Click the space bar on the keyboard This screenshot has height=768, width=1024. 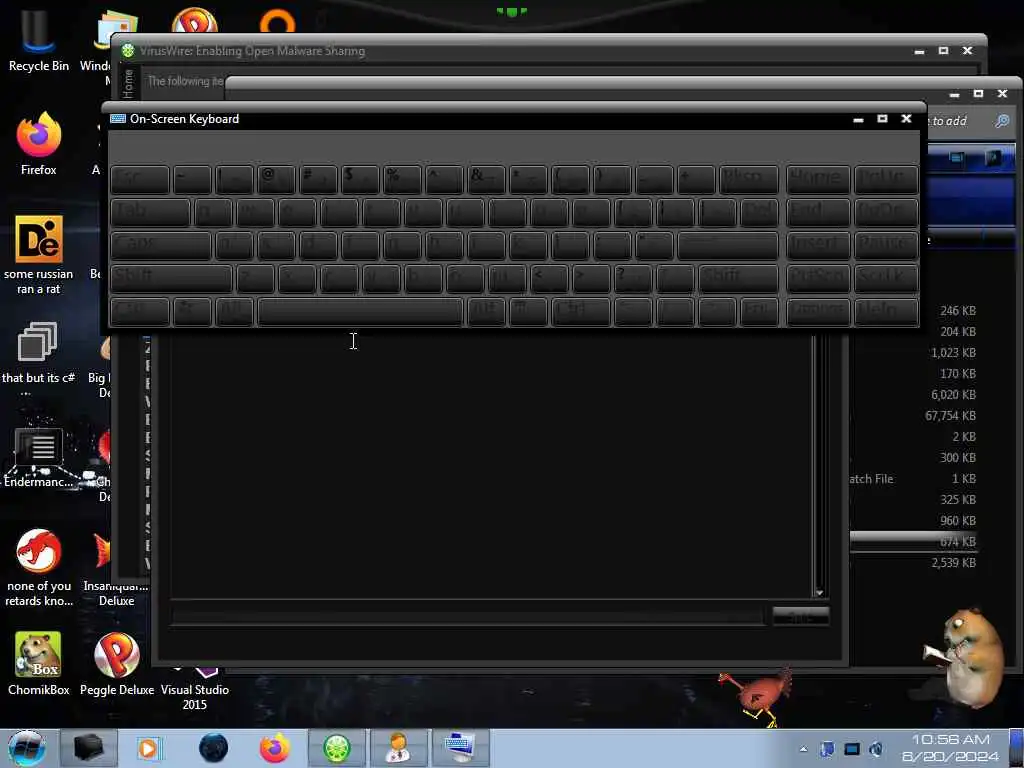[360, 312]
